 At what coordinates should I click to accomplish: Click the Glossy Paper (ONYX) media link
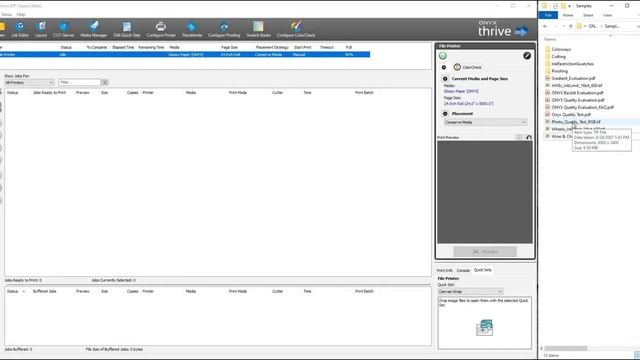(461, 91)
